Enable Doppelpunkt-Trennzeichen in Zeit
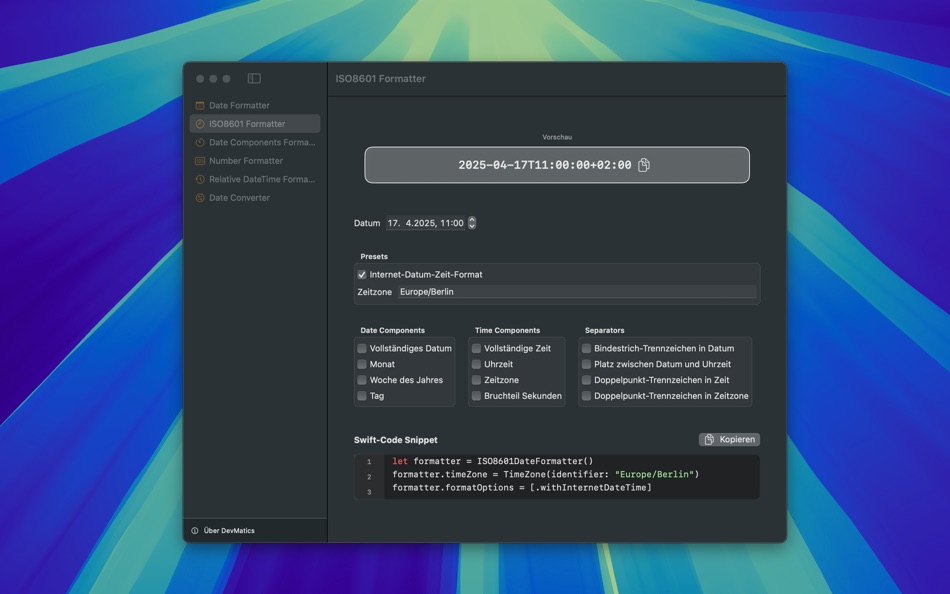950x594 pixels. pos(586,380)
